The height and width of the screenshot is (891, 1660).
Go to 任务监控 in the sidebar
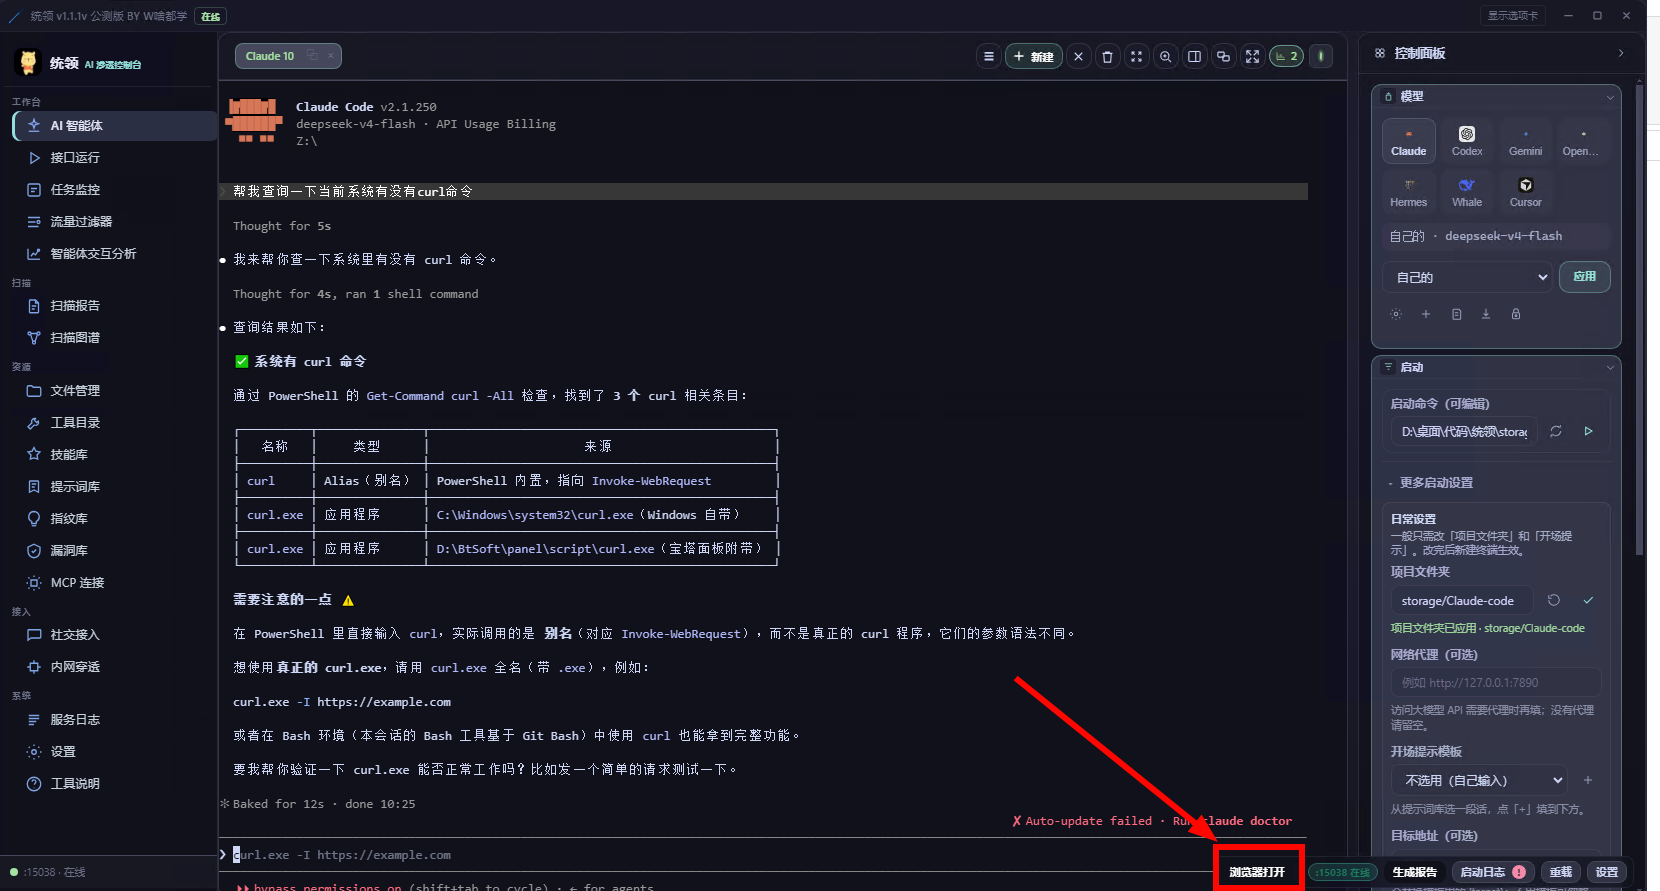pos(115,190)
